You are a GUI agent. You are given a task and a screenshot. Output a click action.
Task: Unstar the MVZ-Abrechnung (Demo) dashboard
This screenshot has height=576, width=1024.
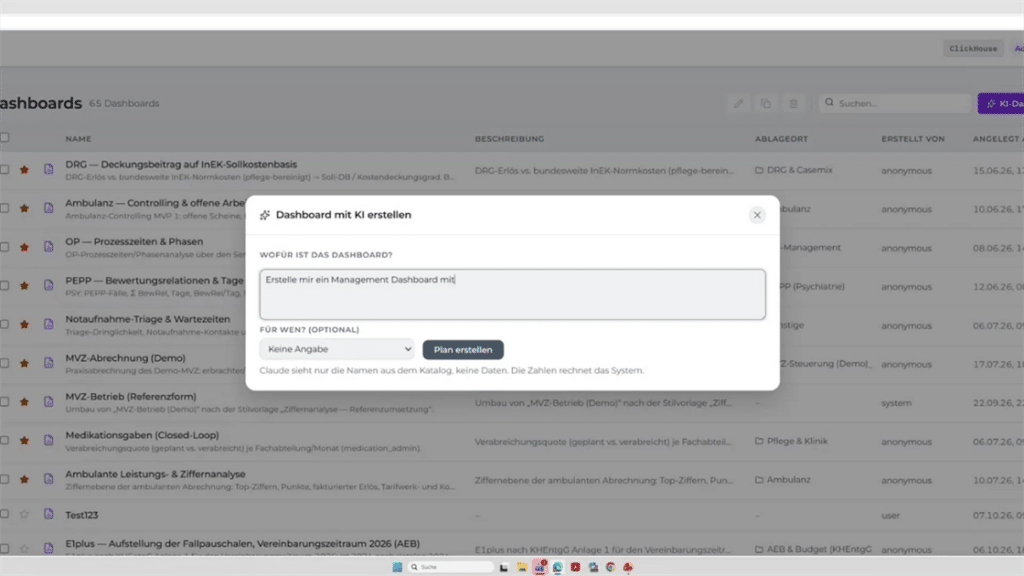click(x=24, y=363)
